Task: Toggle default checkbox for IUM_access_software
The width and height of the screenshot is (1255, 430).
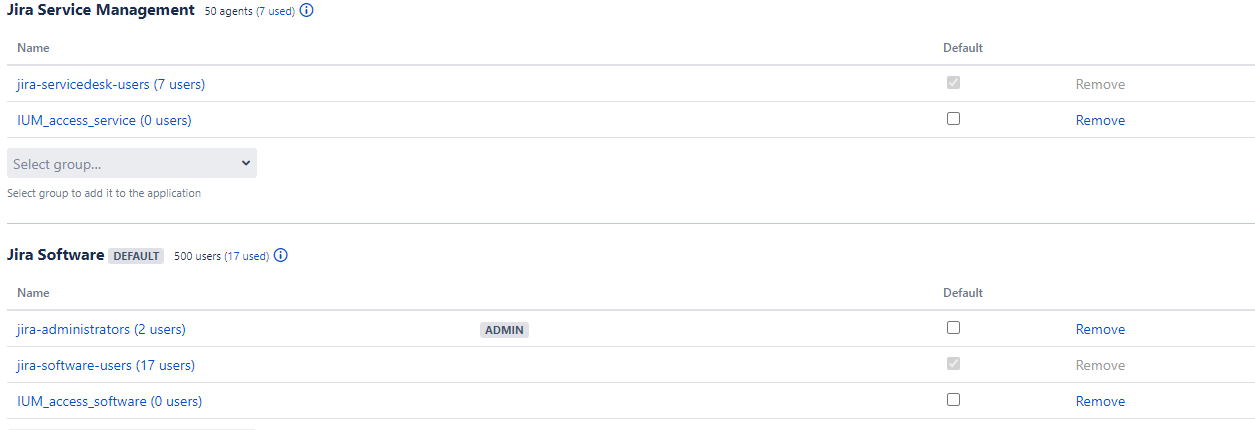Action: [953, 400]
